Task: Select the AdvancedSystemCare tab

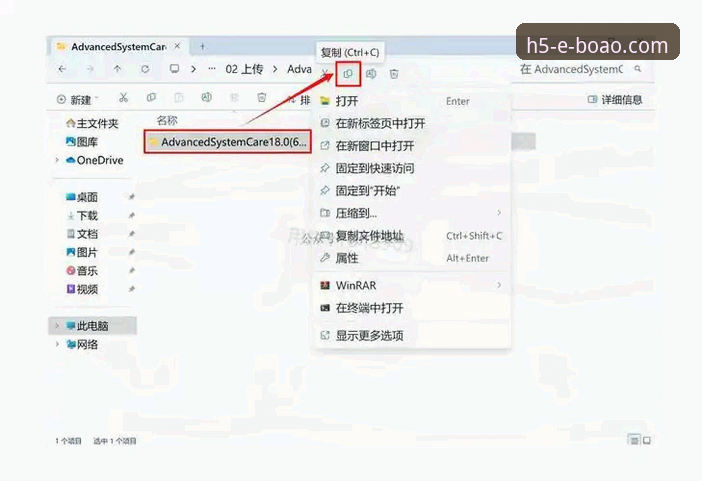Action: click(x=118, y=47)
